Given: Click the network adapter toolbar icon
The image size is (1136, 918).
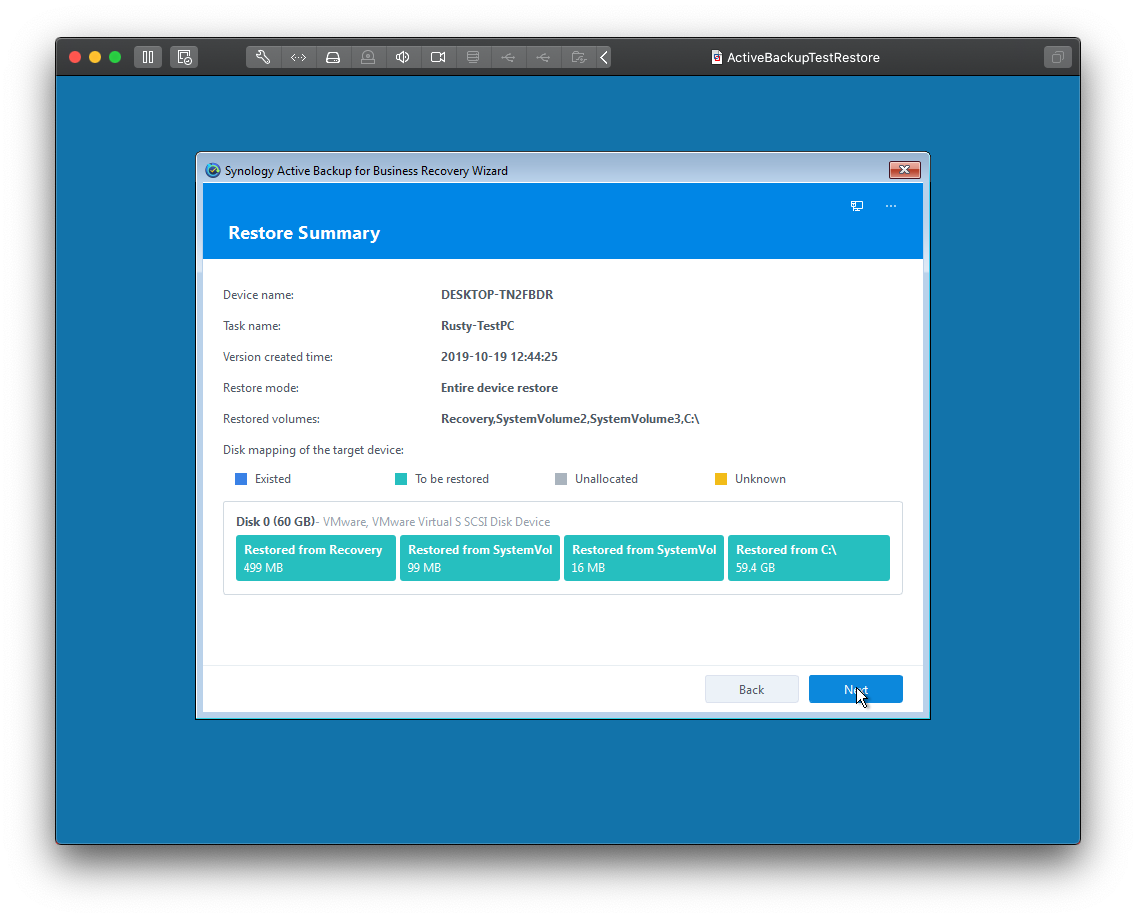Looking at the screenshot, I should (x=298, y=57).
